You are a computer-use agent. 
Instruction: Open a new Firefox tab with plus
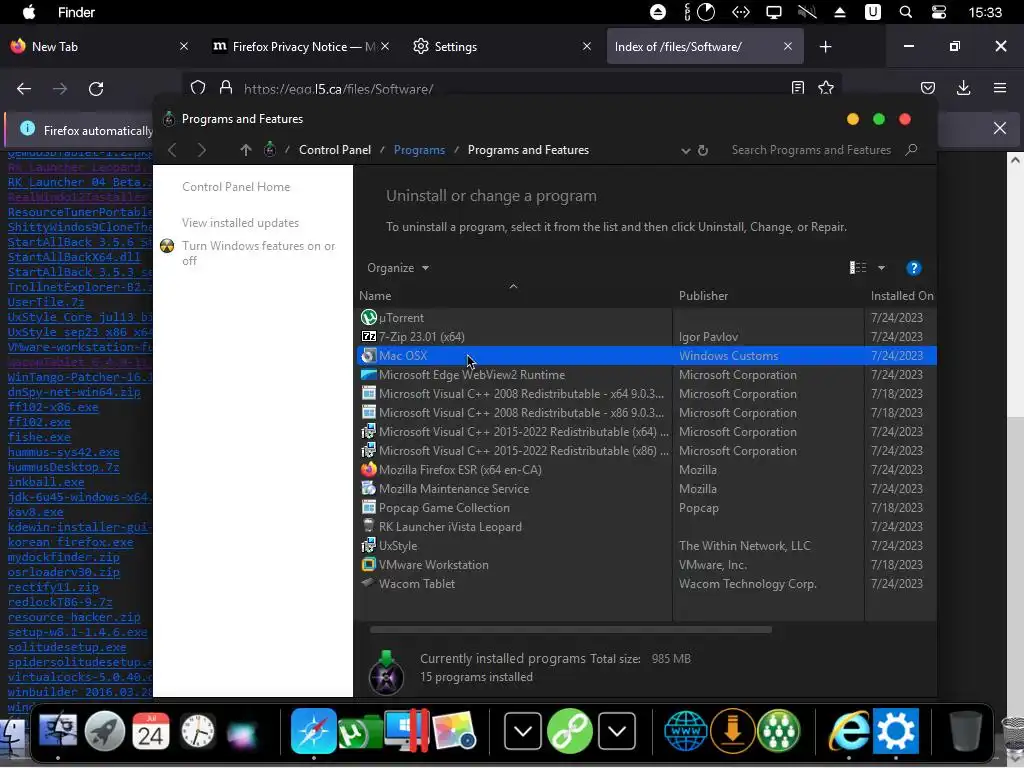825,46
